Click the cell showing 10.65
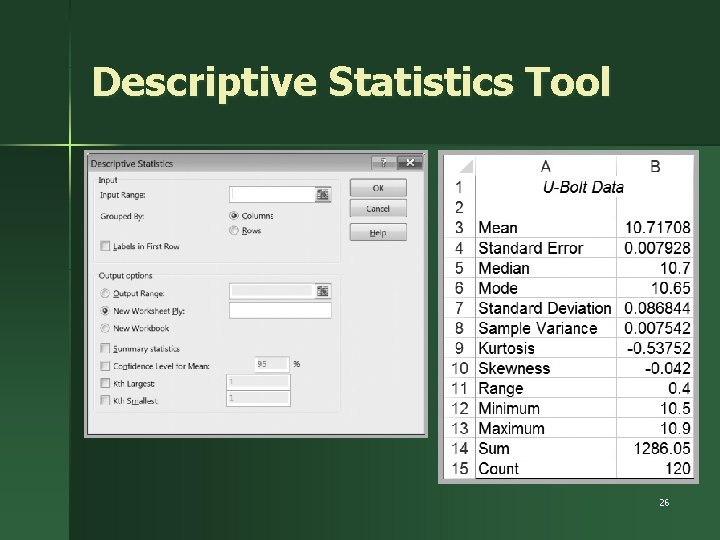The image size is (720, 540). (655, 288)
